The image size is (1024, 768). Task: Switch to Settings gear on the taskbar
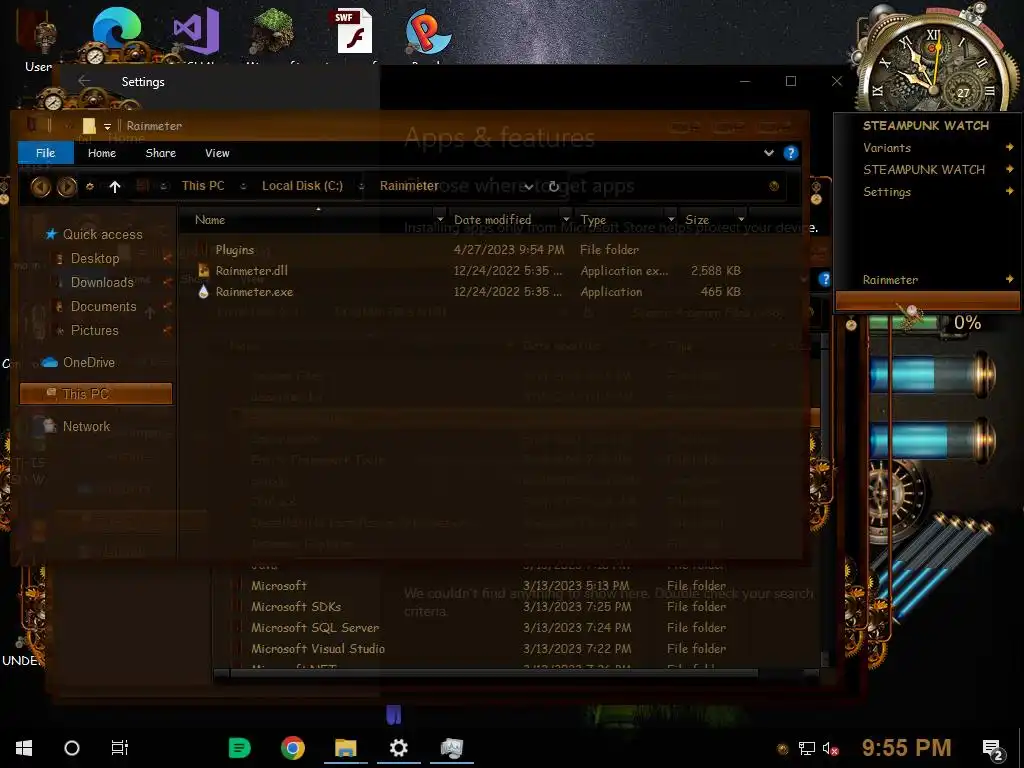pos(398,748)
